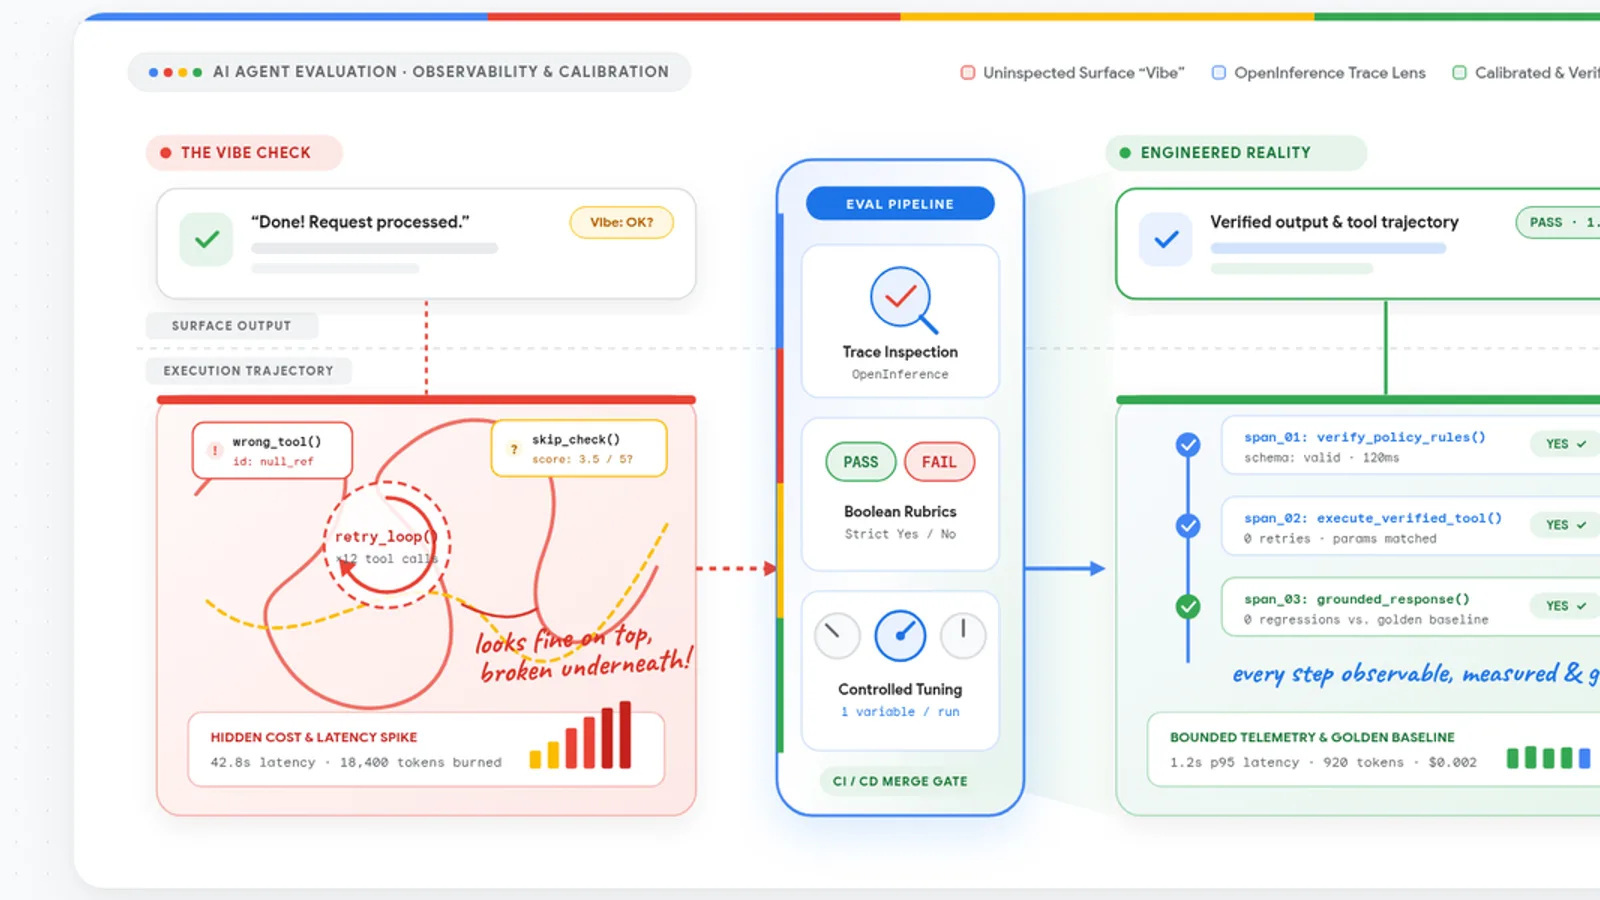
Task: Click the "Boolean Rubrics" label
Action: [900, 511]
